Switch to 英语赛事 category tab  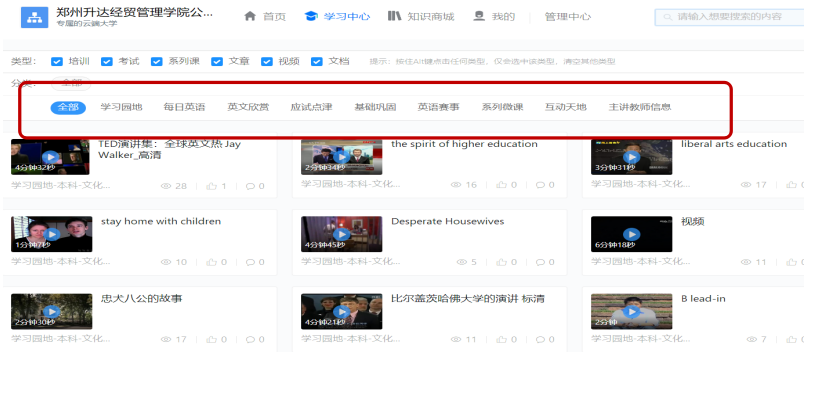438,107
